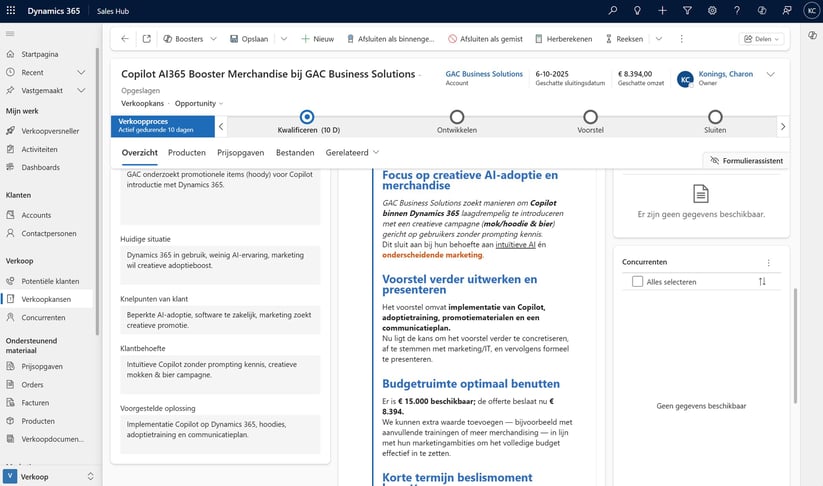Open the search magnifier in top bar
This screenshot has width=823, height=486.
click(613, 10)
